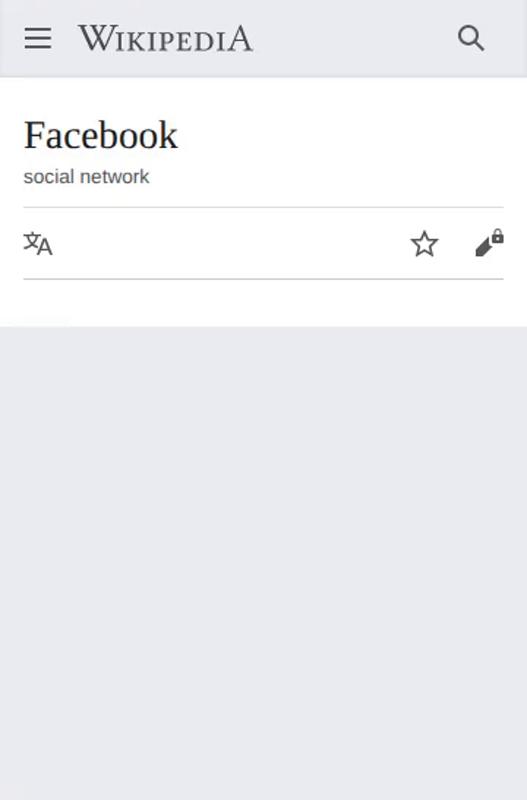Open the language selection icon

point(38,243)
